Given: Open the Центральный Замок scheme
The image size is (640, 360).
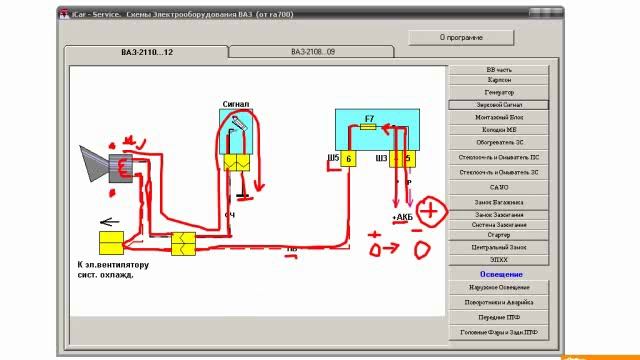Looking at the screenshot, I should coord(499,247).
